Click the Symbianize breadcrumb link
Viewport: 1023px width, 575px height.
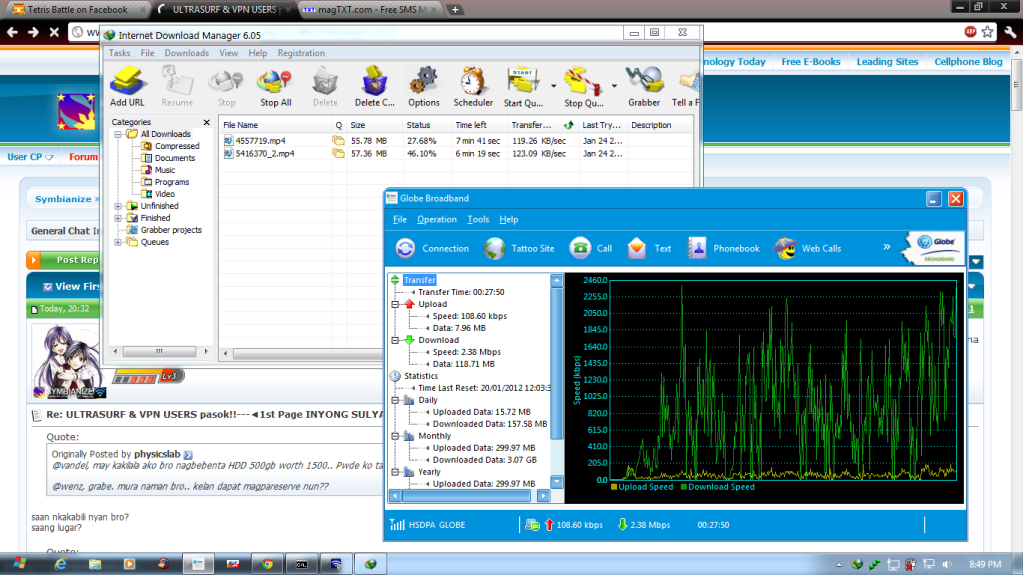pyautogui.click(x=63, y=199)
